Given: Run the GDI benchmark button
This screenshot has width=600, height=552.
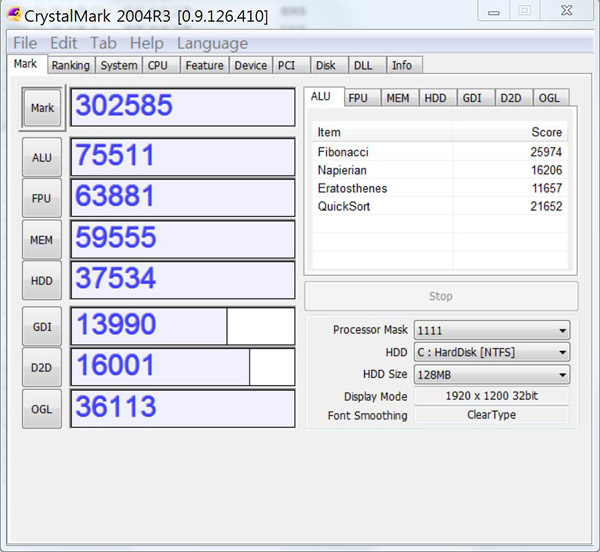Looking at the screenshot, I should click(x=42, y=327).
